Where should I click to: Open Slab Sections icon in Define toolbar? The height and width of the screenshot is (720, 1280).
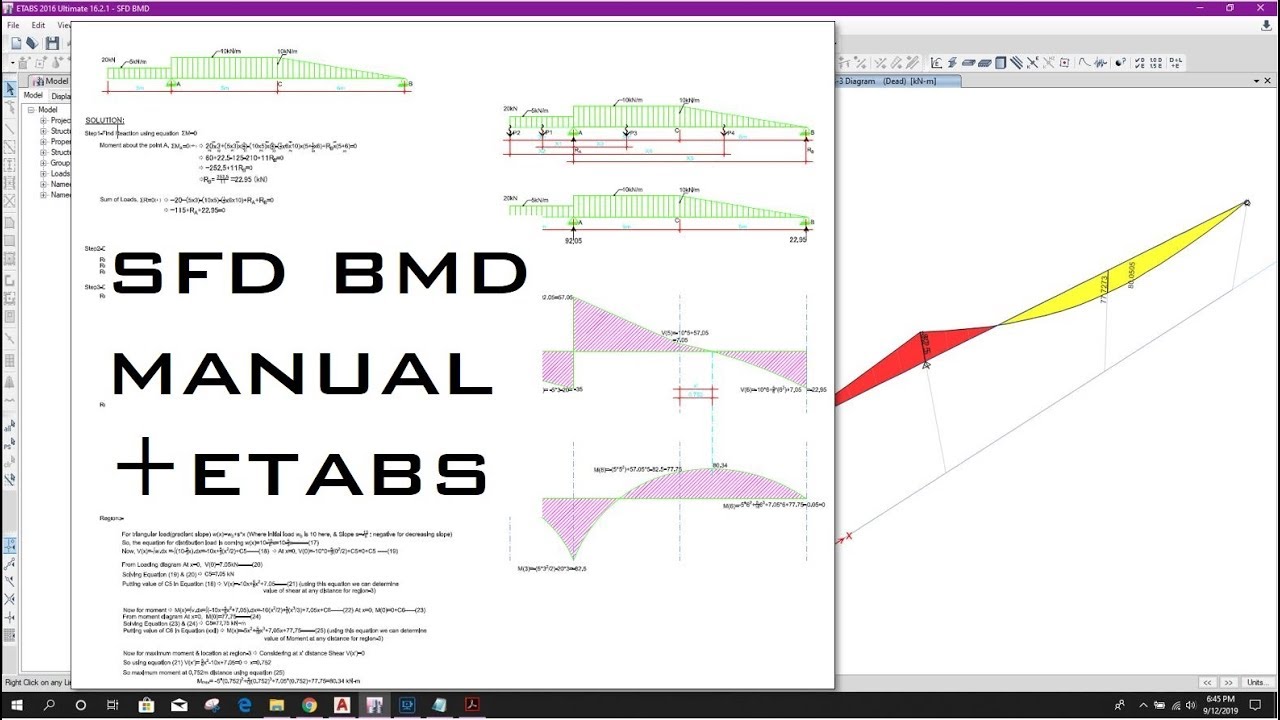click(968, 63)
